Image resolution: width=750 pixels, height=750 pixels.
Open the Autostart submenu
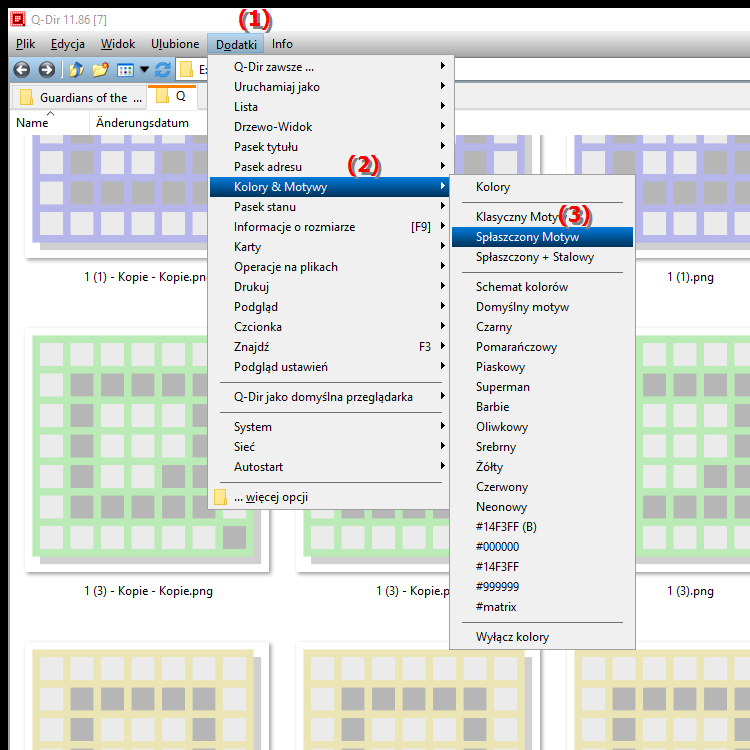coord(329,467)
